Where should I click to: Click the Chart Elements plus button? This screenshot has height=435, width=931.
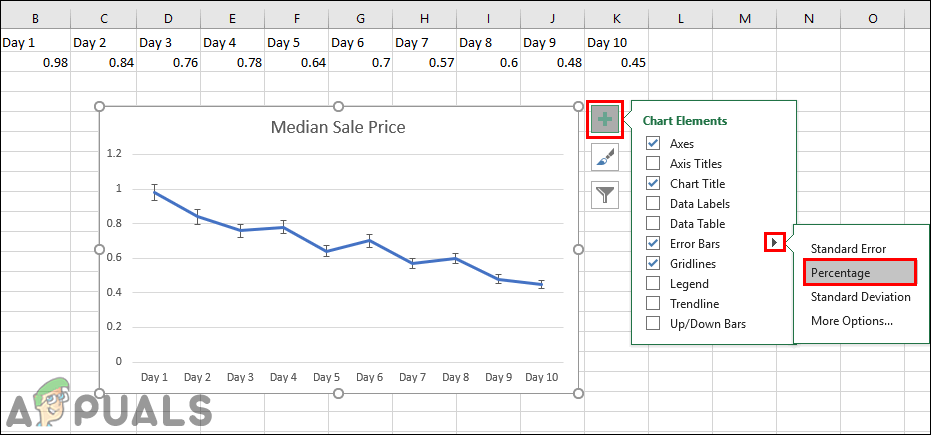(605, 119)
